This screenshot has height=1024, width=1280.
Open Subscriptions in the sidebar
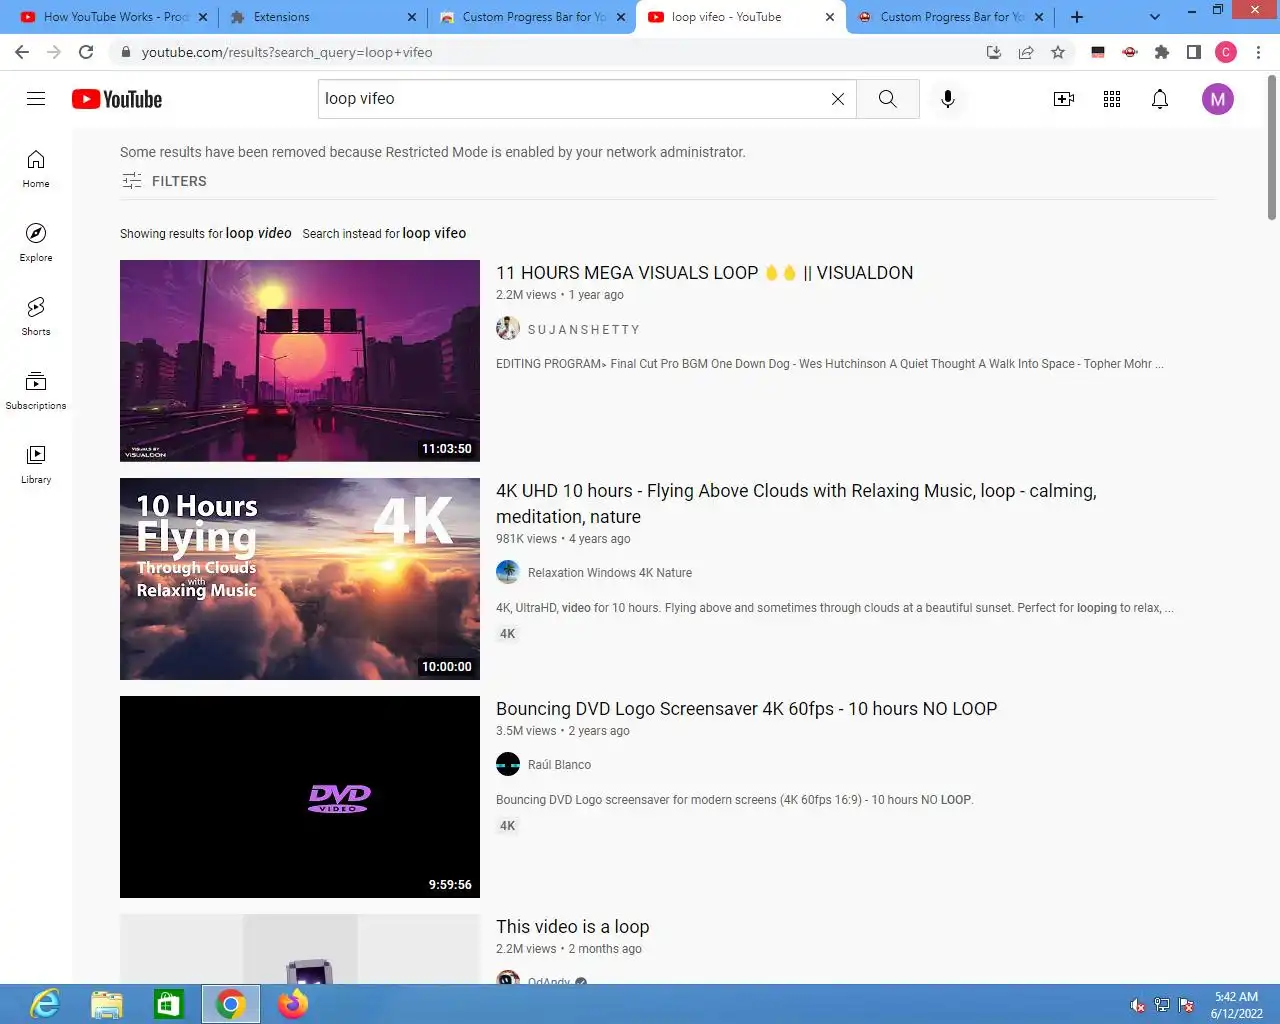coord(36,391)
